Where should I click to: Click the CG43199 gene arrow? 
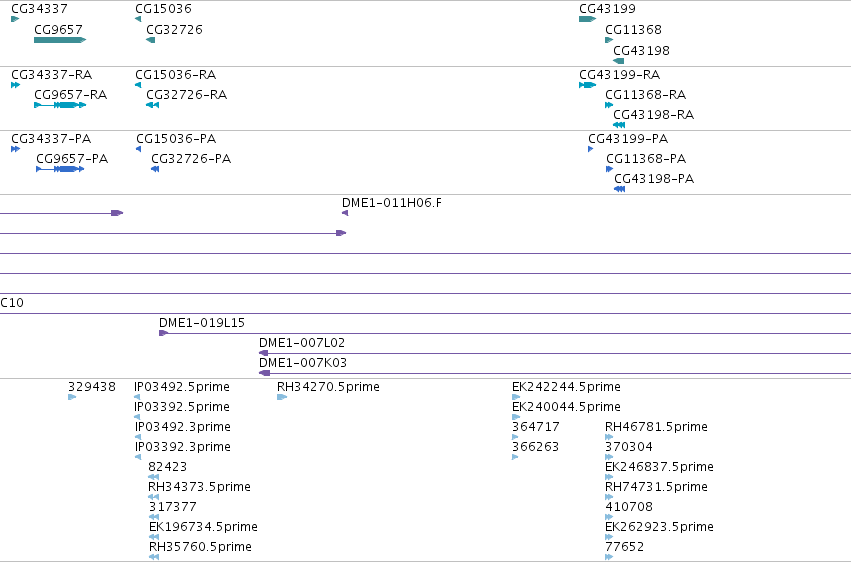587,19
